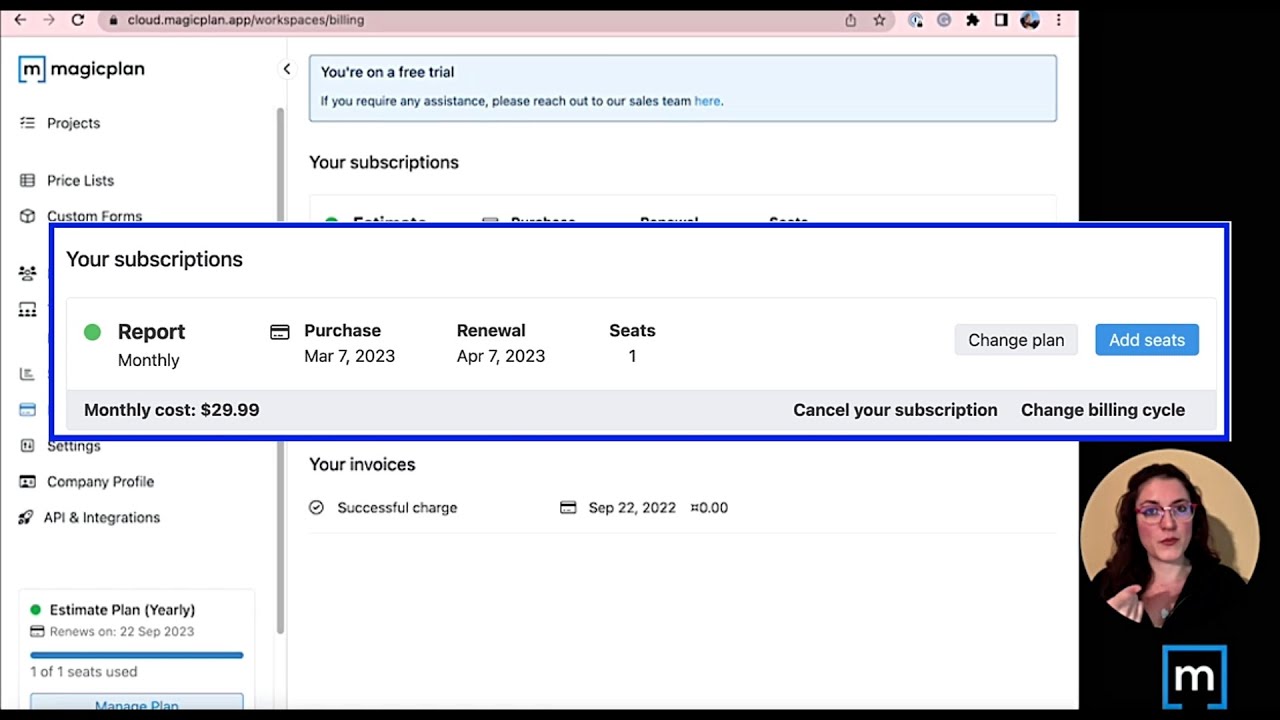This screenshot has height=720, width=1280.
Task: Click the 'Apr 7, 2023' renewal date
Action: [501, 356]
